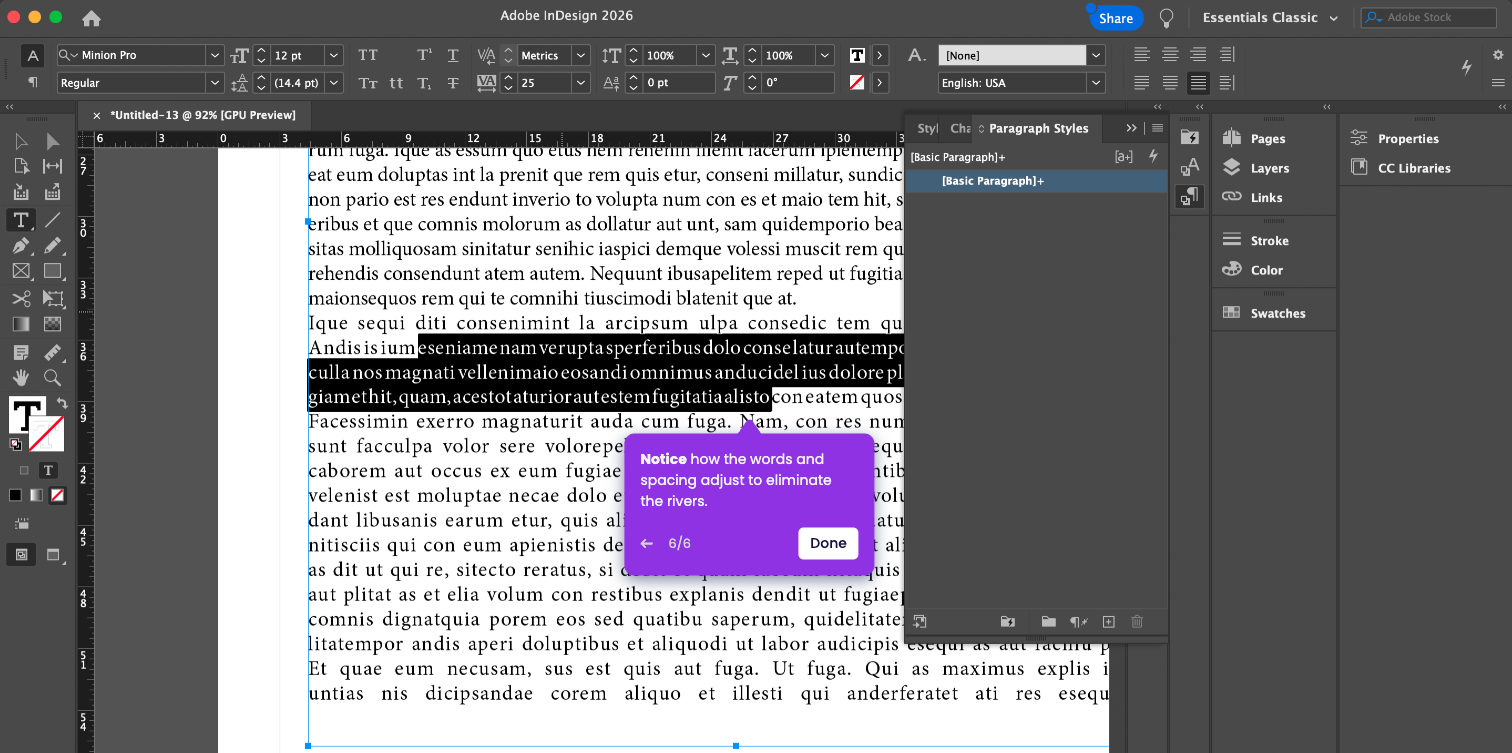Open the Metrics kerning dropdown

pyautogui.click(x=581, y=55)
